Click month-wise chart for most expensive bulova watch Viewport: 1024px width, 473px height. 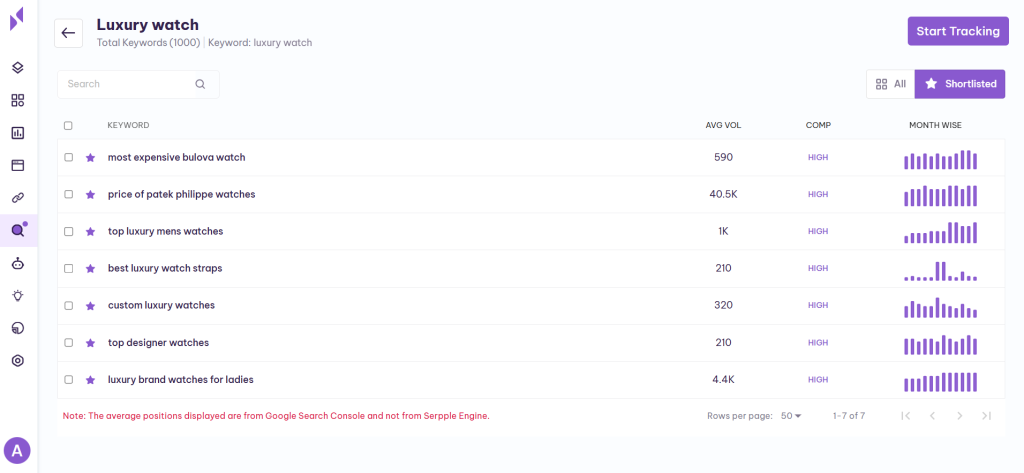tap(940, 159)
